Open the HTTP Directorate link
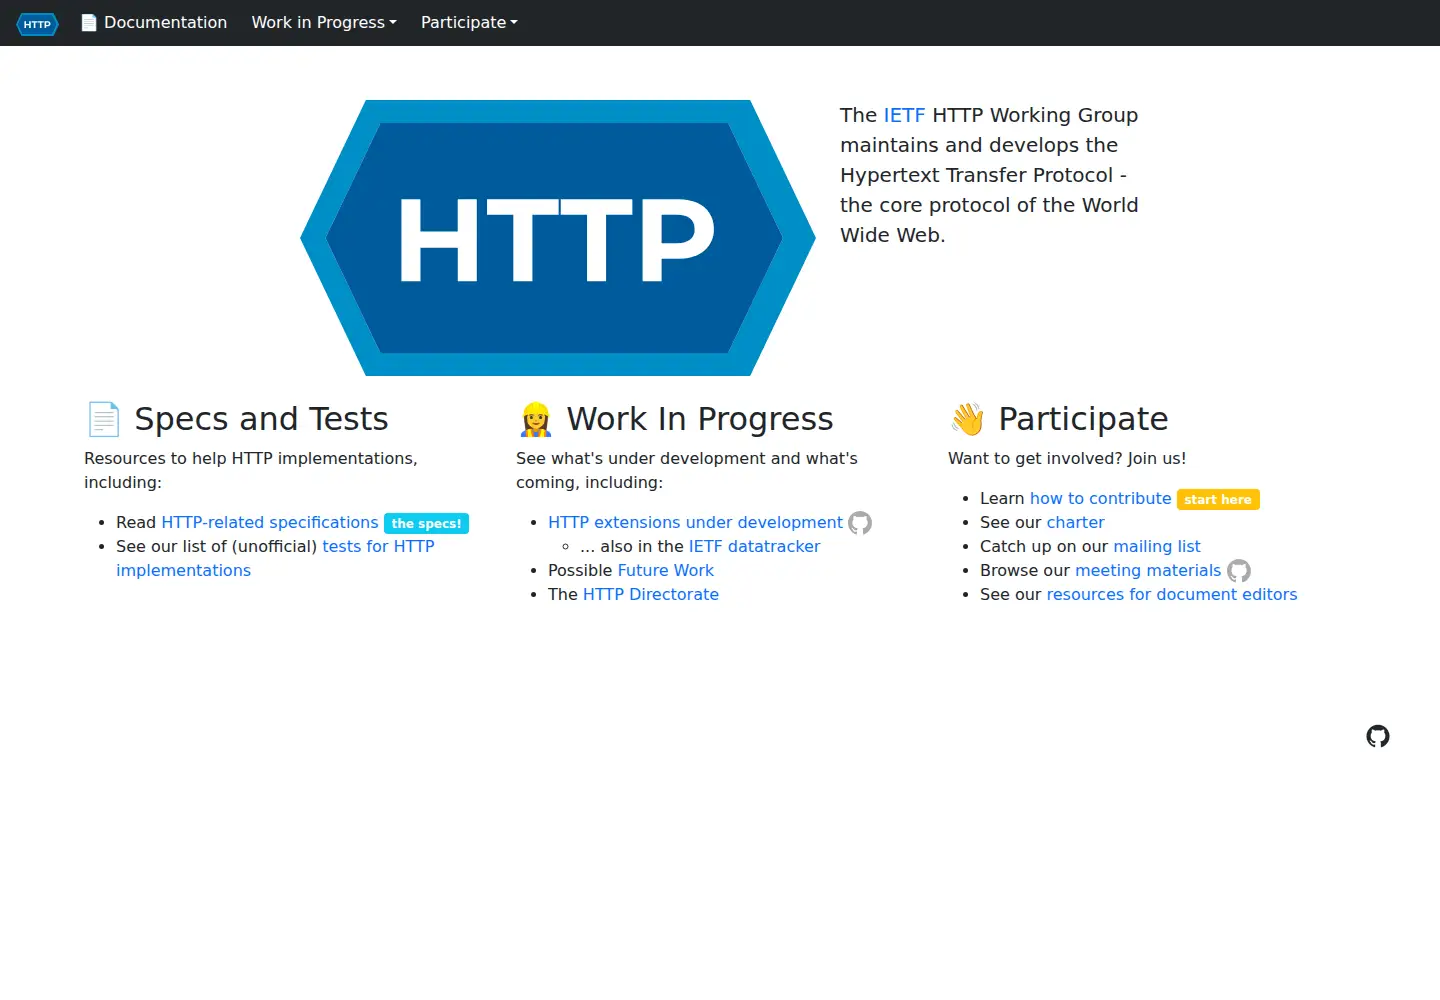The image size is (1440, 1000). pos(651,594)
